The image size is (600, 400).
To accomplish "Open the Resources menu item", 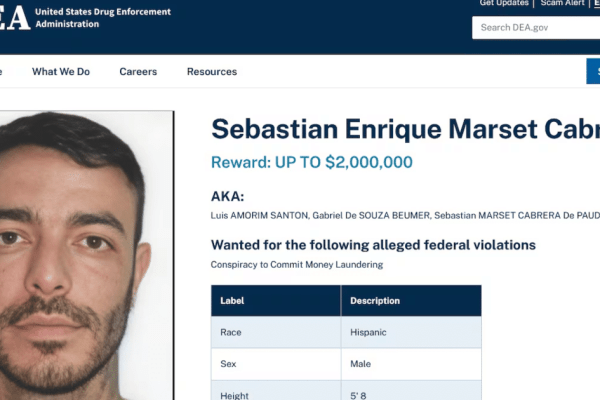I will [x=212, y=72].
